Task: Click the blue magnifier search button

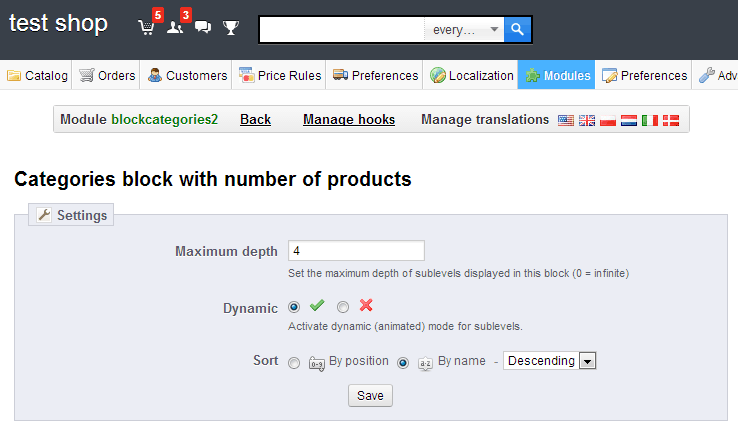Action: (517, 30)
